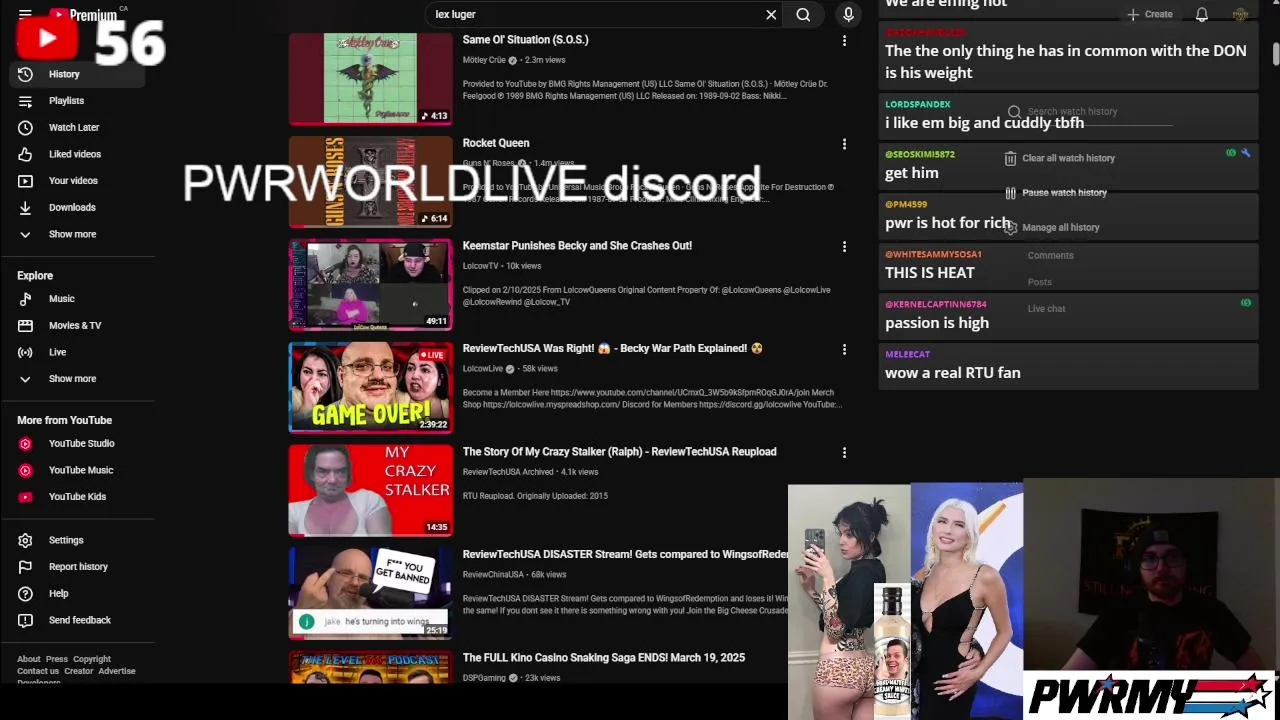Clear the search box text
This screenshot has height=720, width=1280.
(771, 15)
